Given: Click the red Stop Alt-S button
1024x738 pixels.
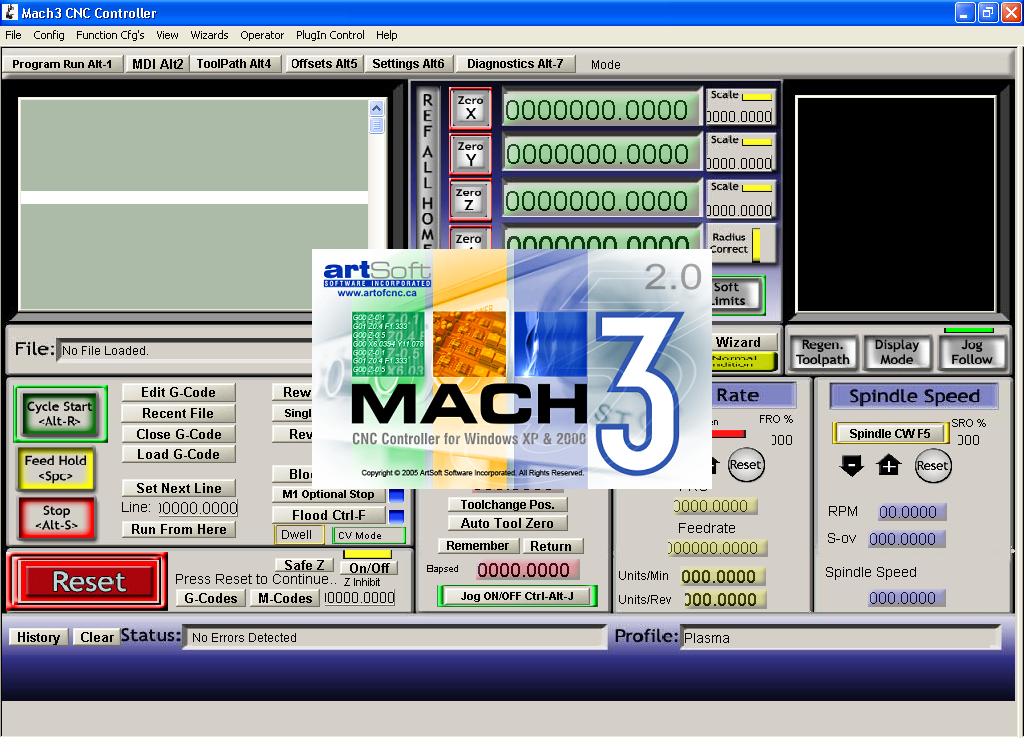Looking at the screenshot, I should tap(56, 517).
